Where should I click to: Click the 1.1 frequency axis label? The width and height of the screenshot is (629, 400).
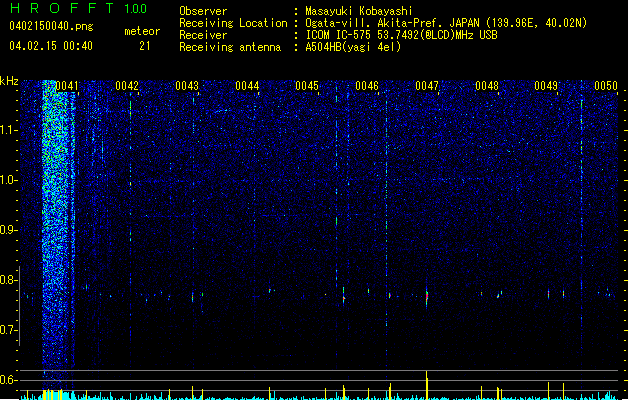pos(8,130)
